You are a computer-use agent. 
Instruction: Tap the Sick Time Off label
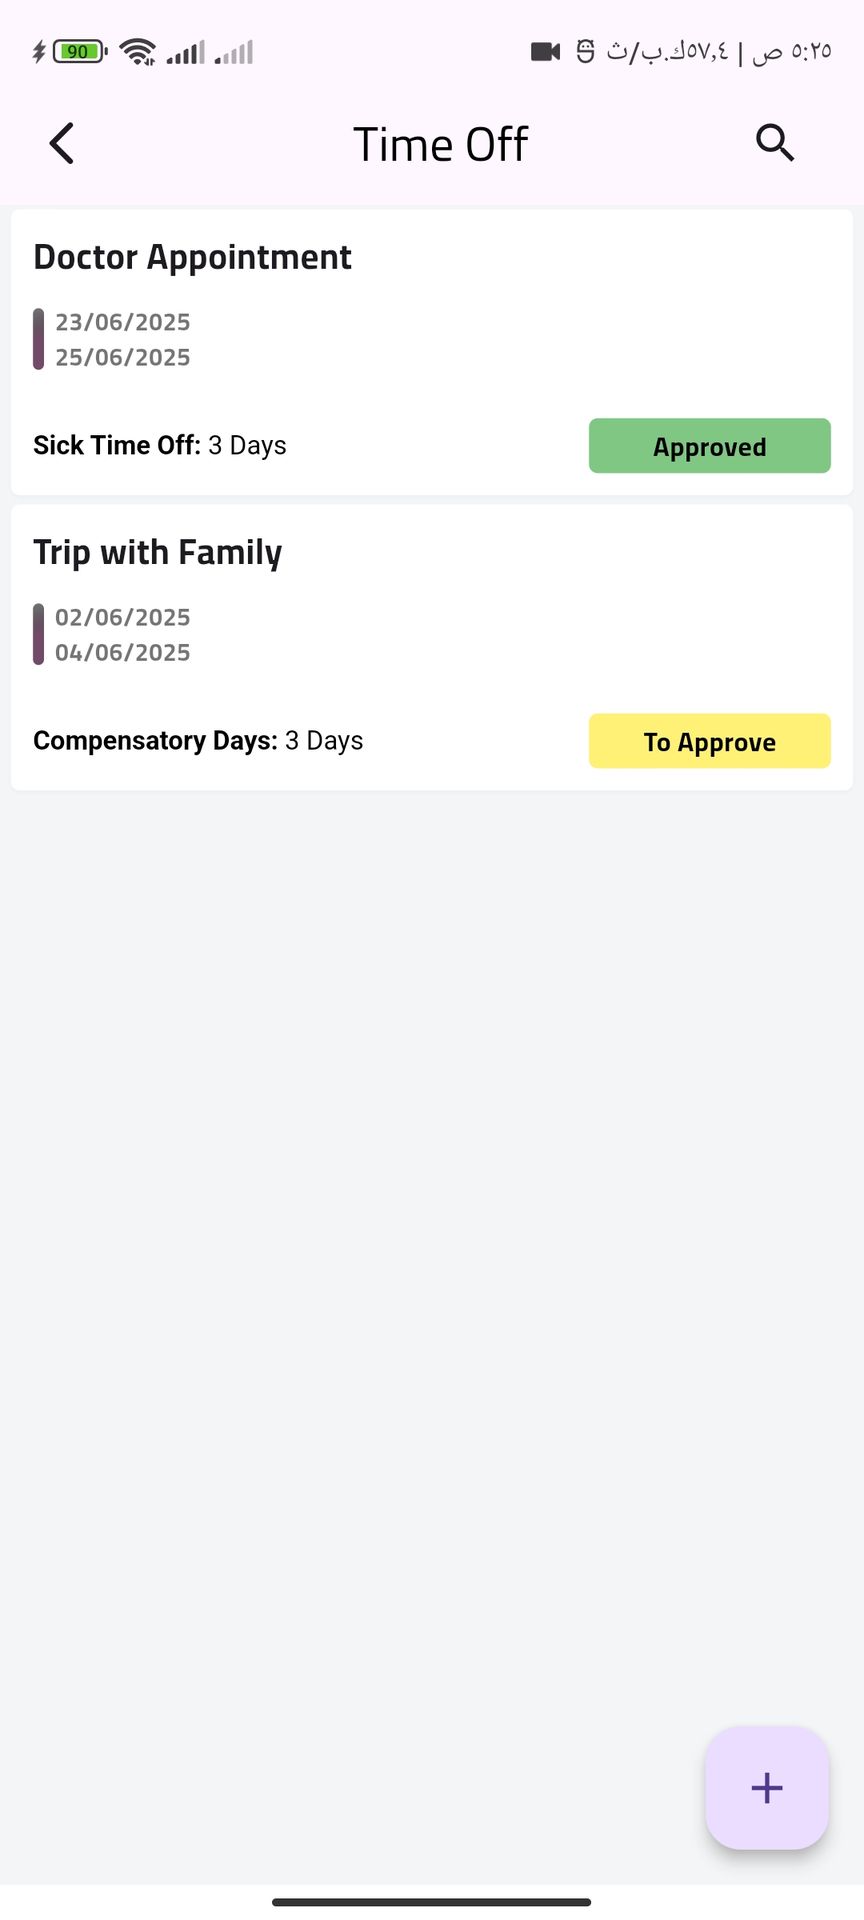point(117,445)
